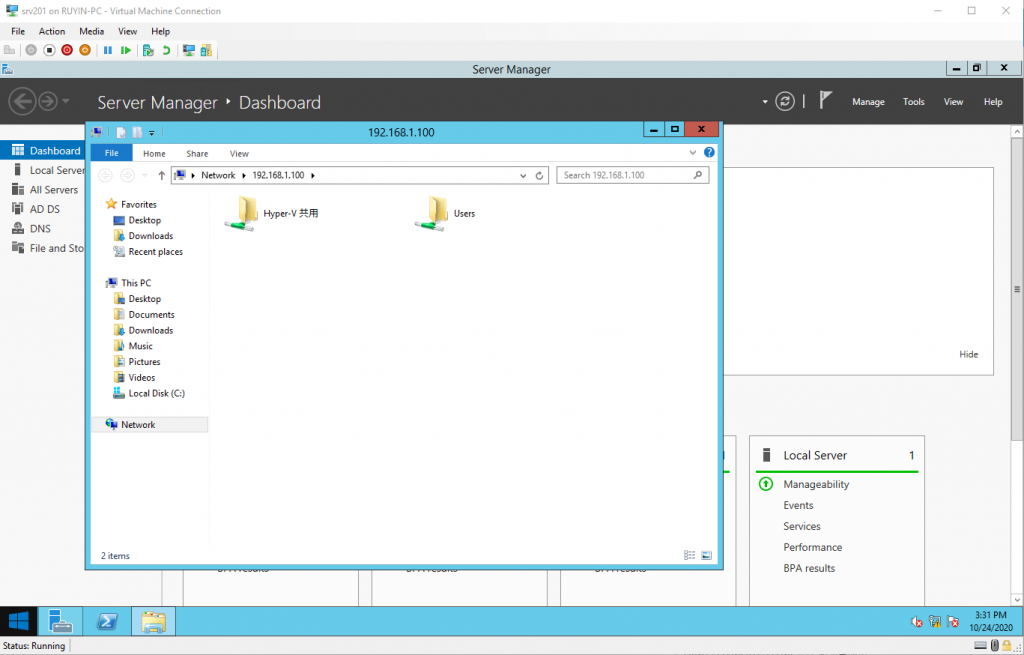This screenshot has width=1024, height=655.
Task: Open the address bar history dropdown
Action: pyautogui.click(x=523, y=175)
